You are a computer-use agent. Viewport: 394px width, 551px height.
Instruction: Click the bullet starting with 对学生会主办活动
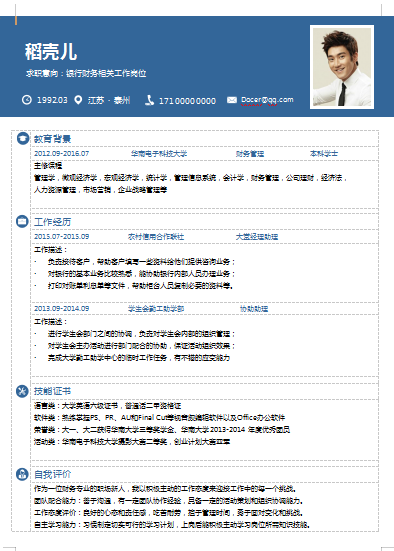(x=141, y=346)
